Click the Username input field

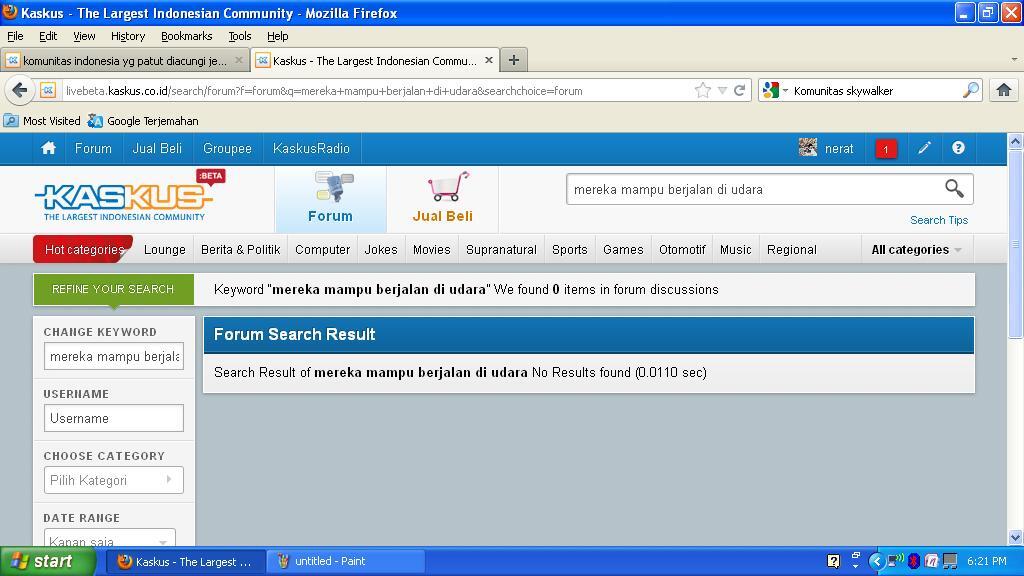pos(113,418)
